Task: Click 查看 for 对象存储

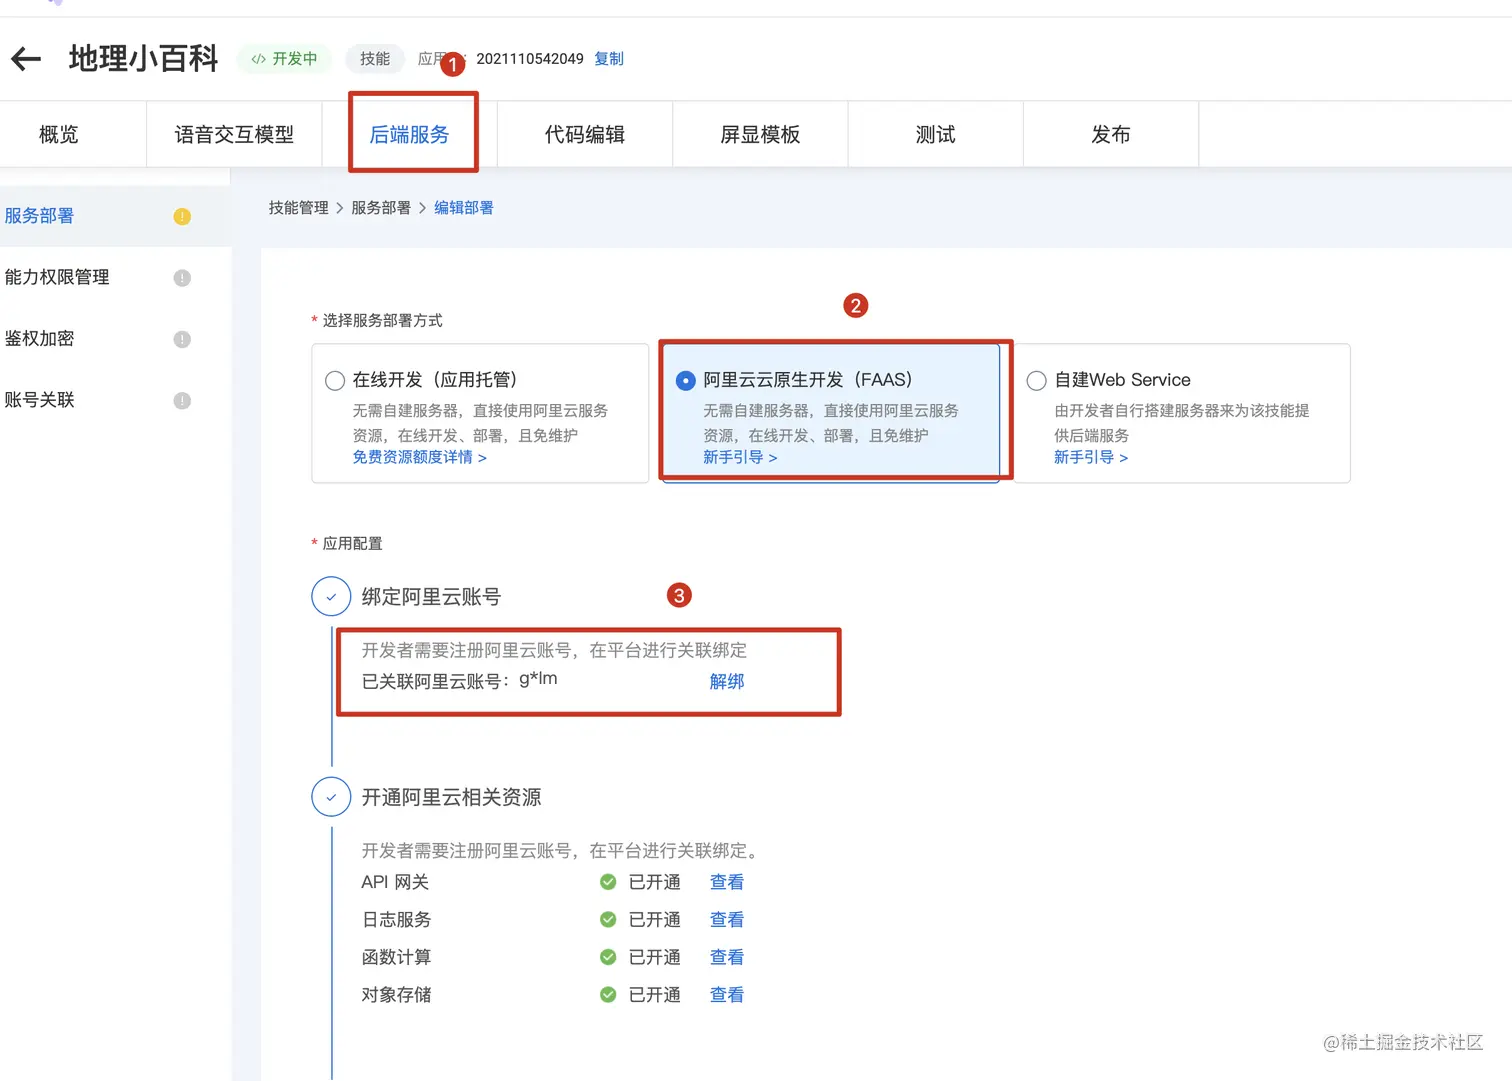Action: point(727,995)
